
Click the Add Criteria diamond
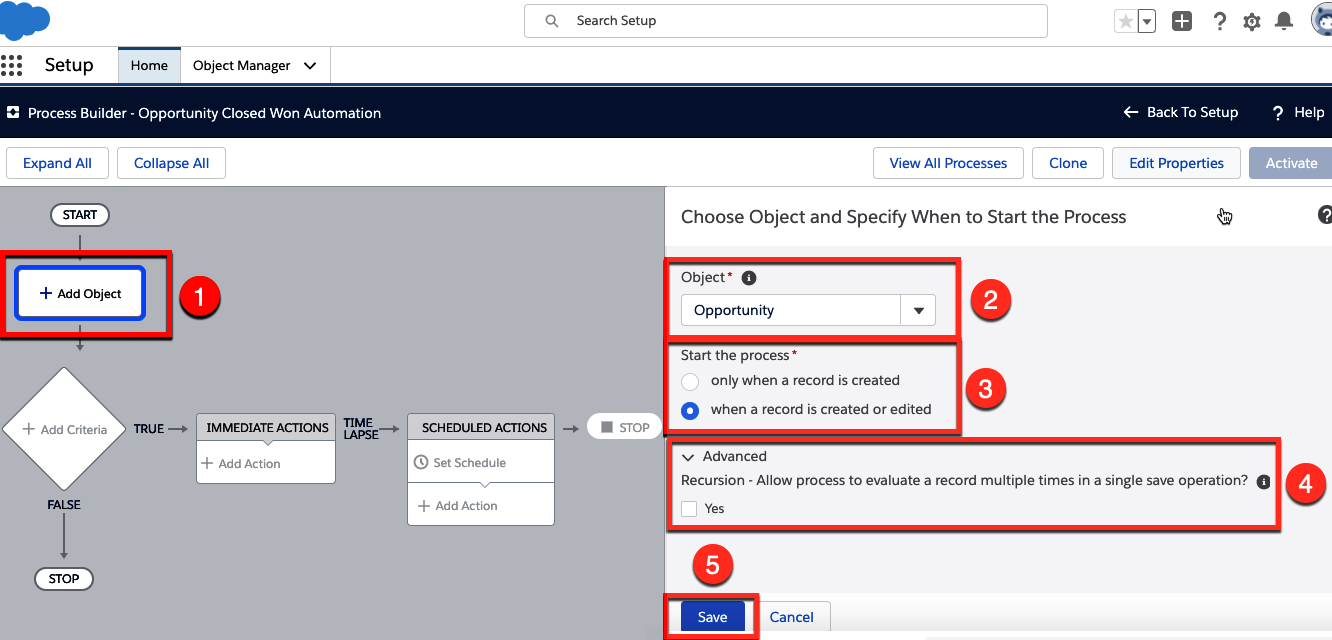[65, 429]
